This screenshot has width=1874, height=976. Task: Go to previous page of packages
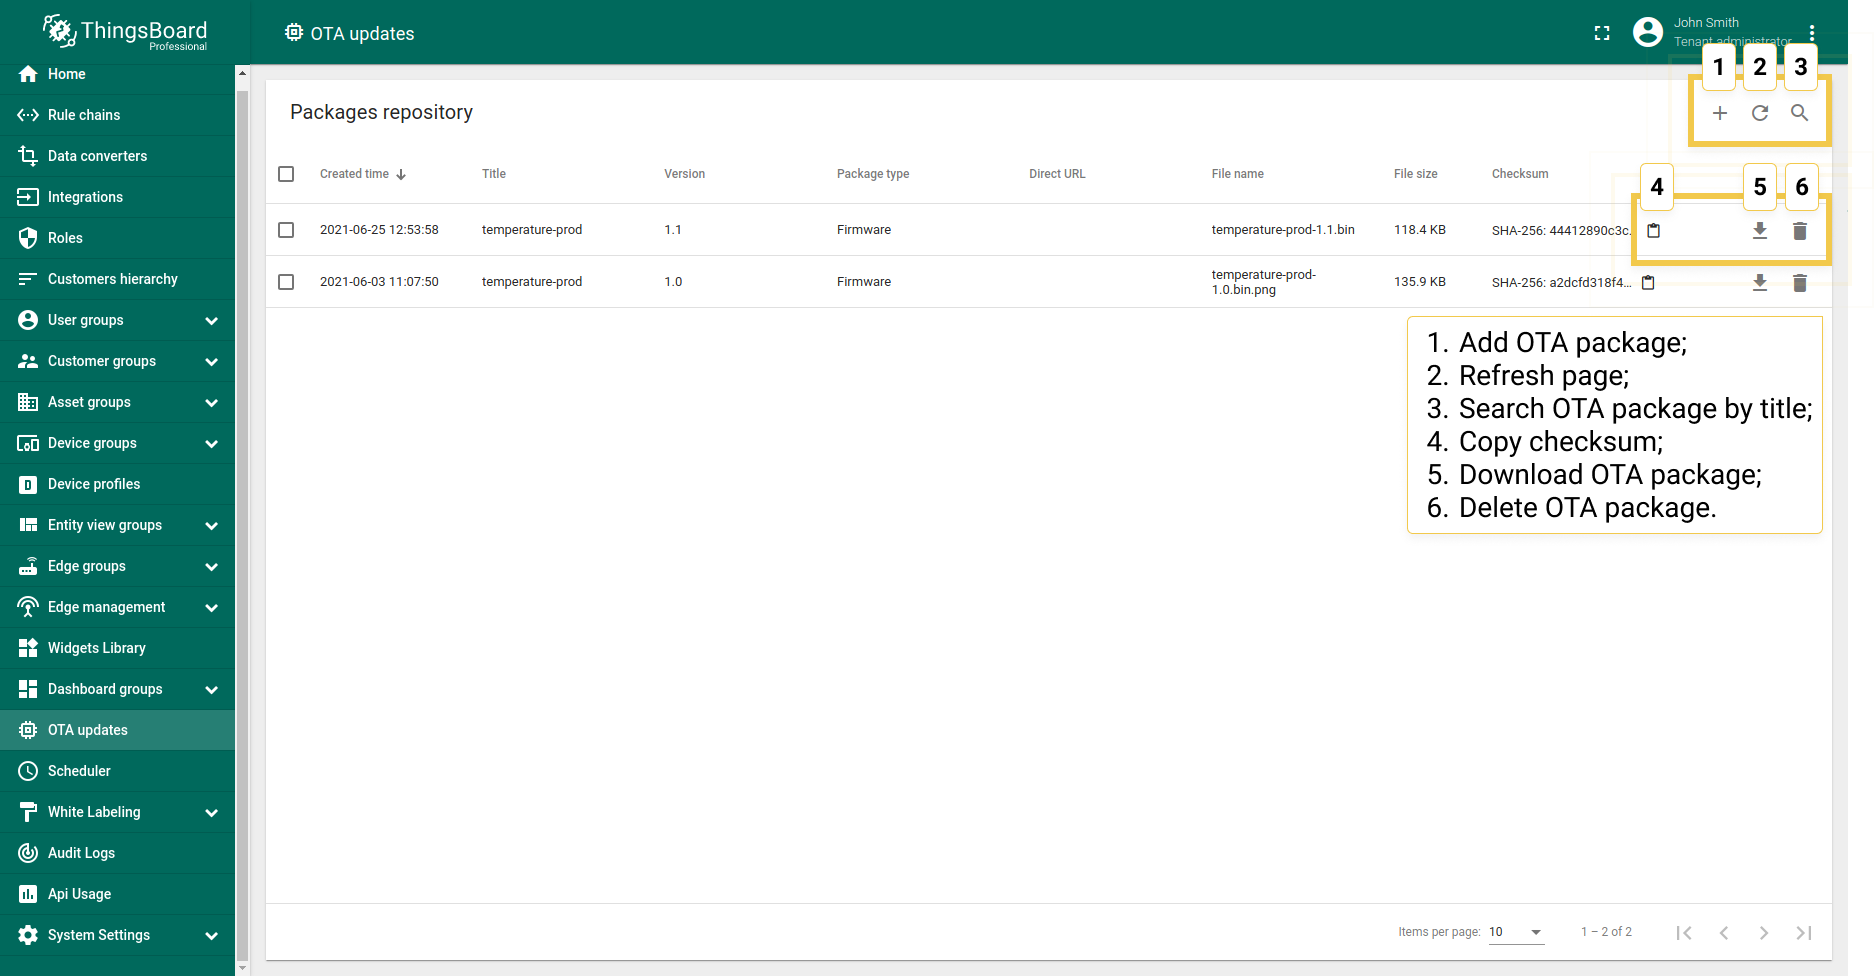1724,933
